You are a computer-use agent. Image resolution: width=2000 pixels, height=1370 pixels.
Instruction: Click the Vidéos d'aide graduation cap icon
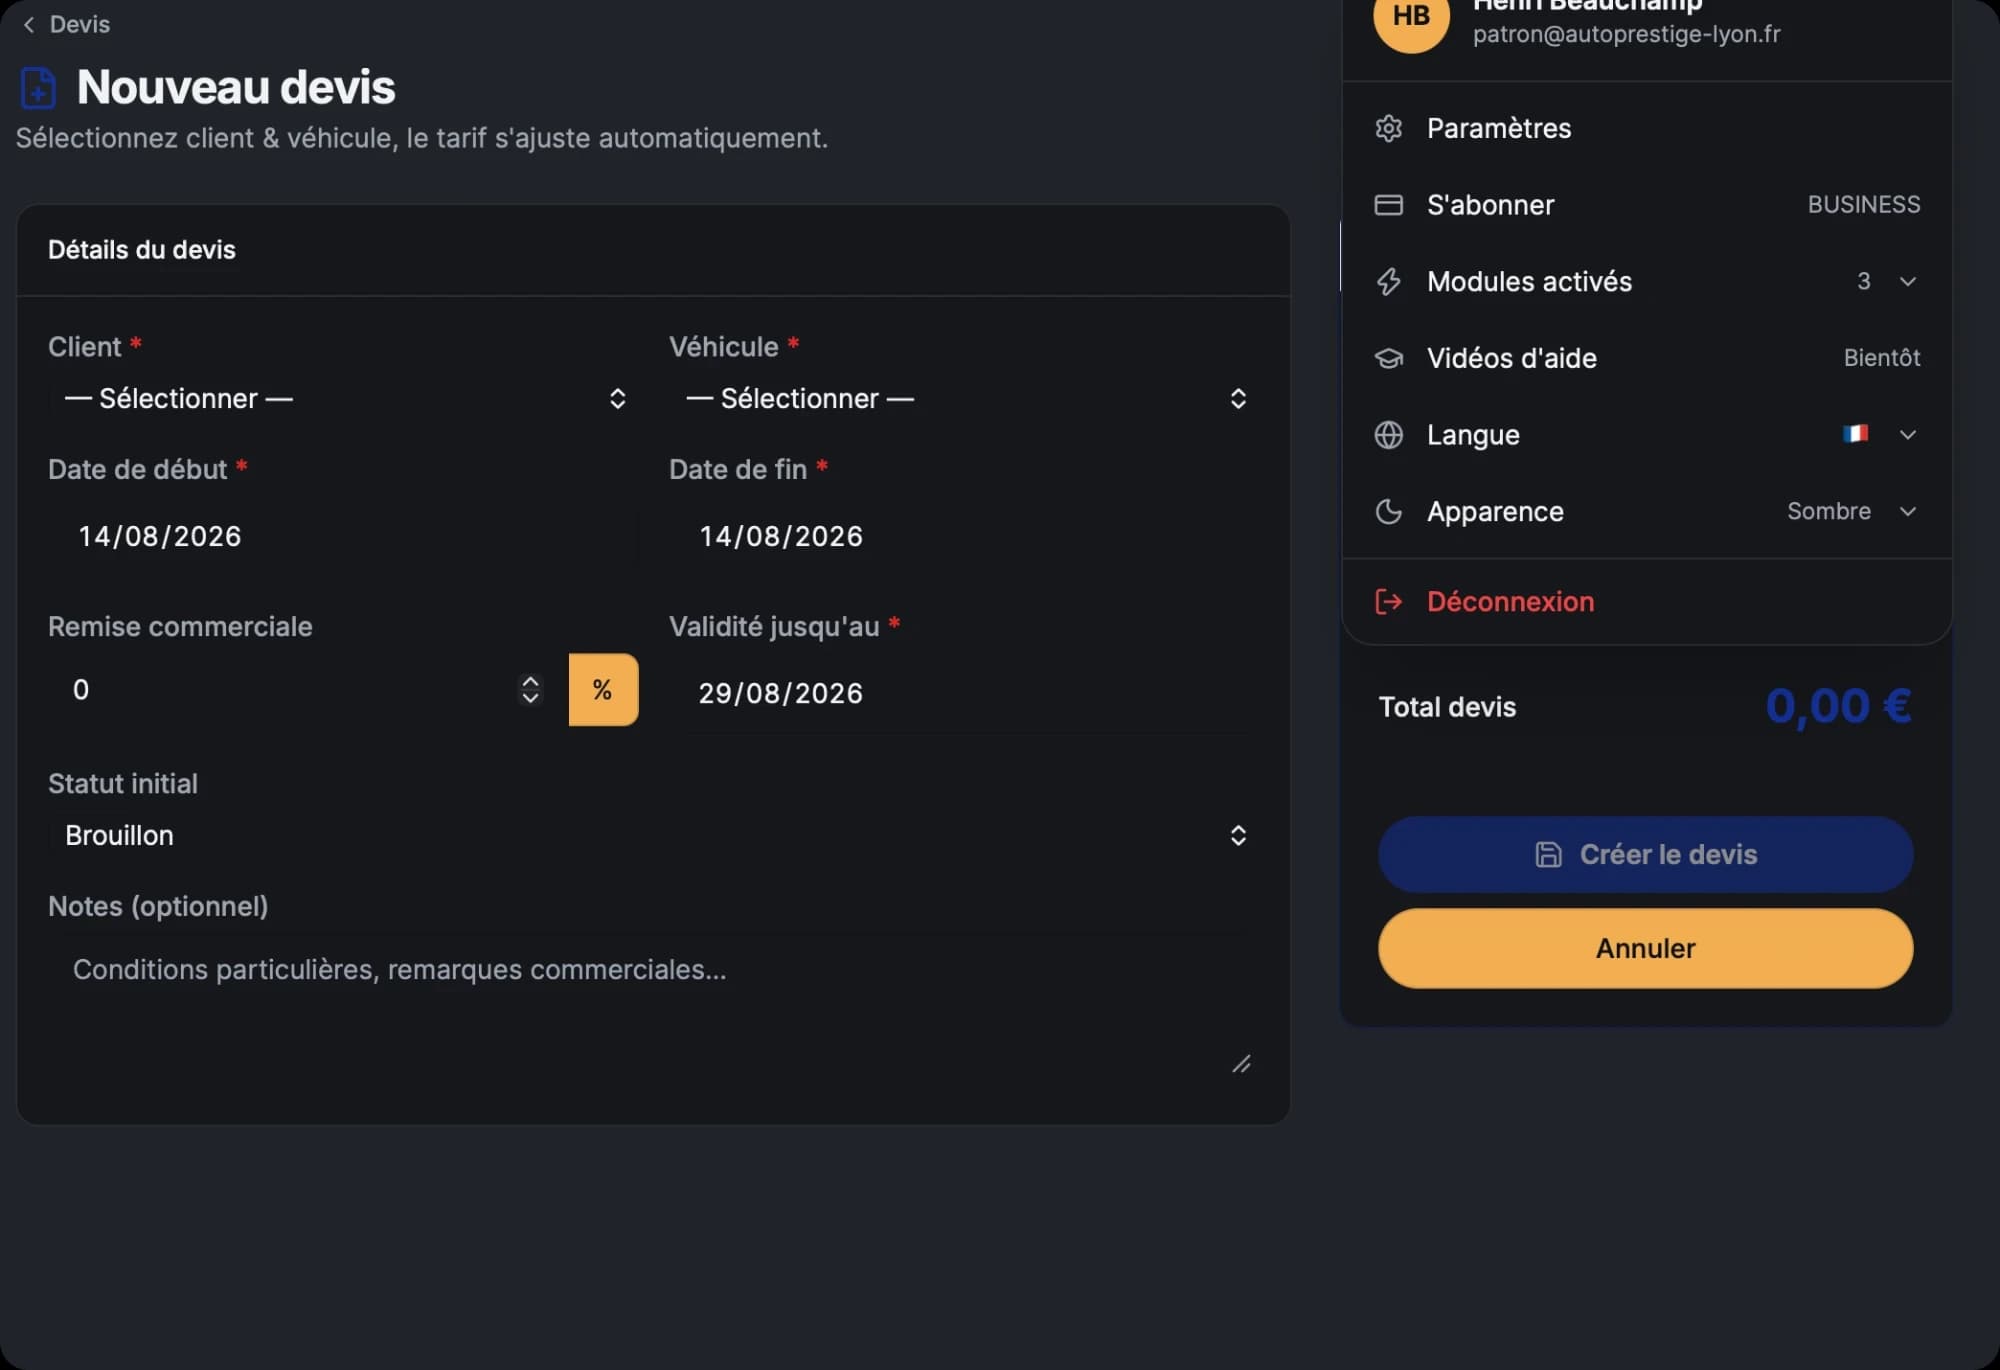(1388, 358)
